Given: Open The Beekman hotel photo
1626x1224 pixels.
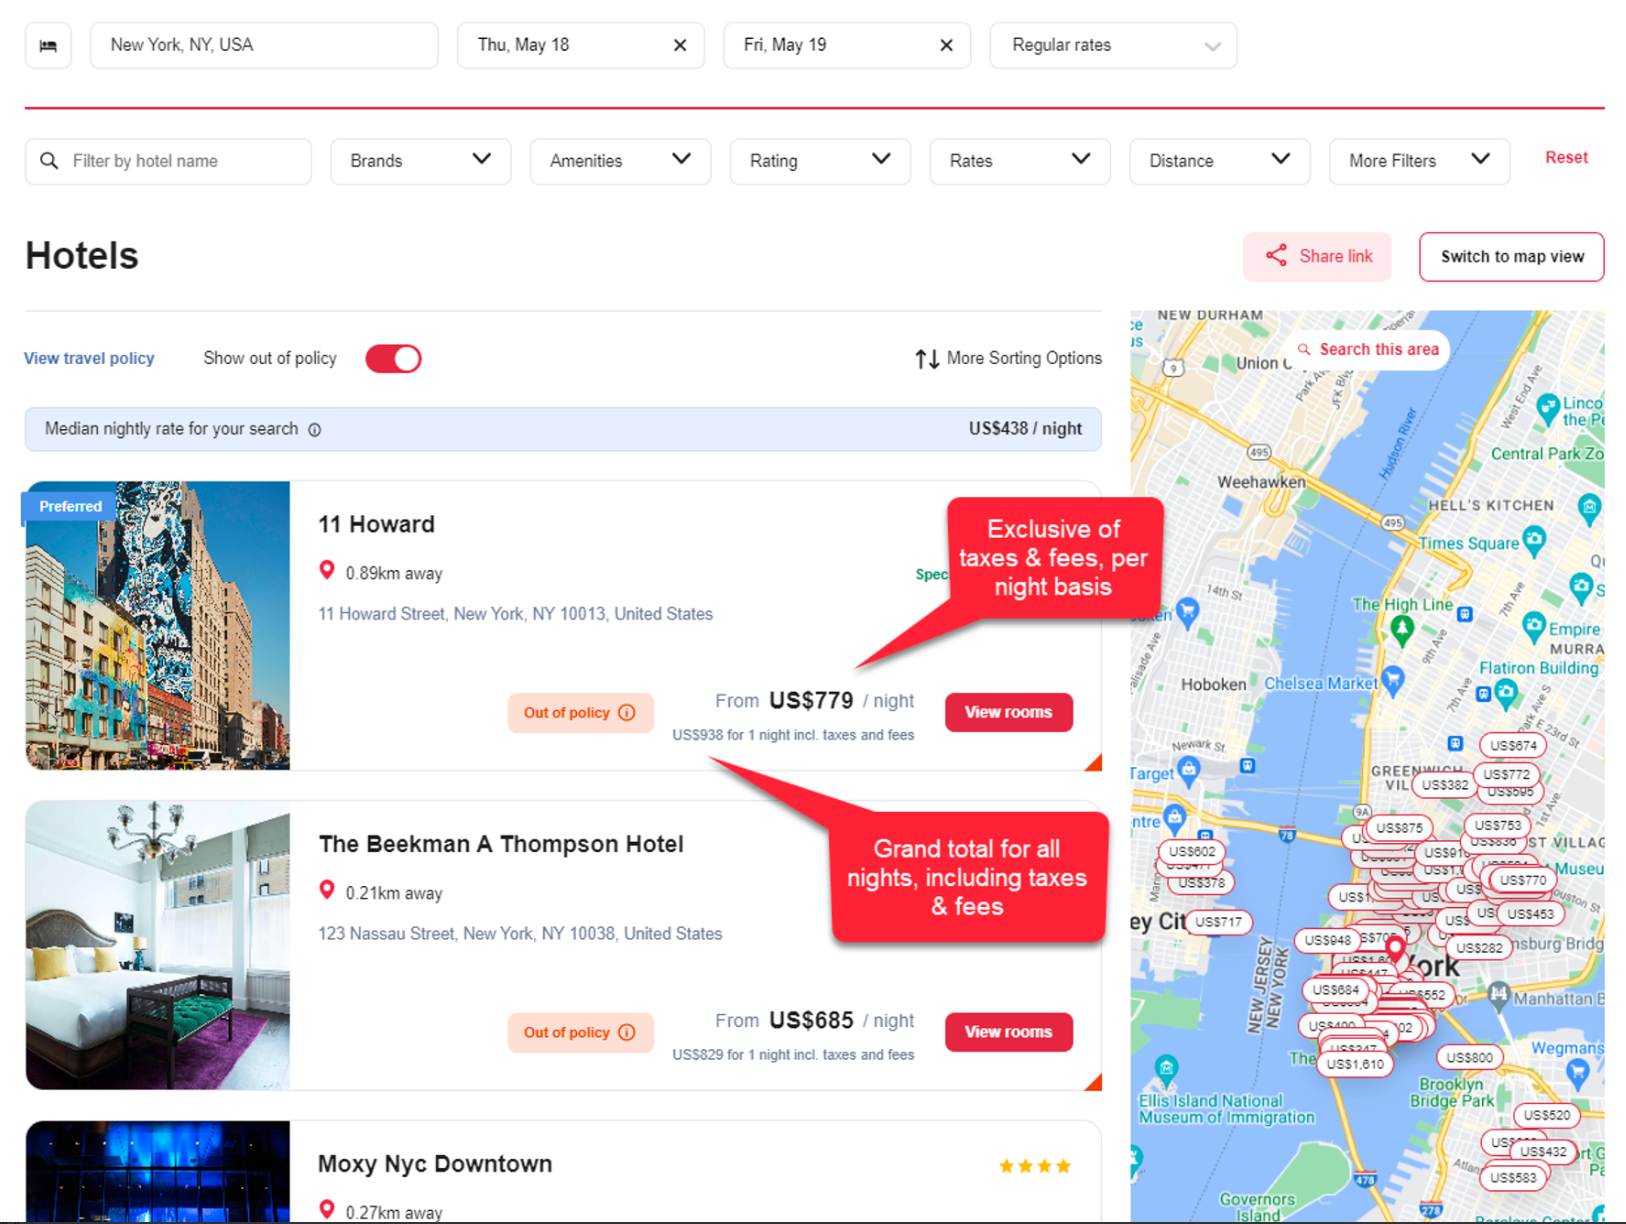Looking at the screenshot, I should pyautogui.click(x=158, y=945).
